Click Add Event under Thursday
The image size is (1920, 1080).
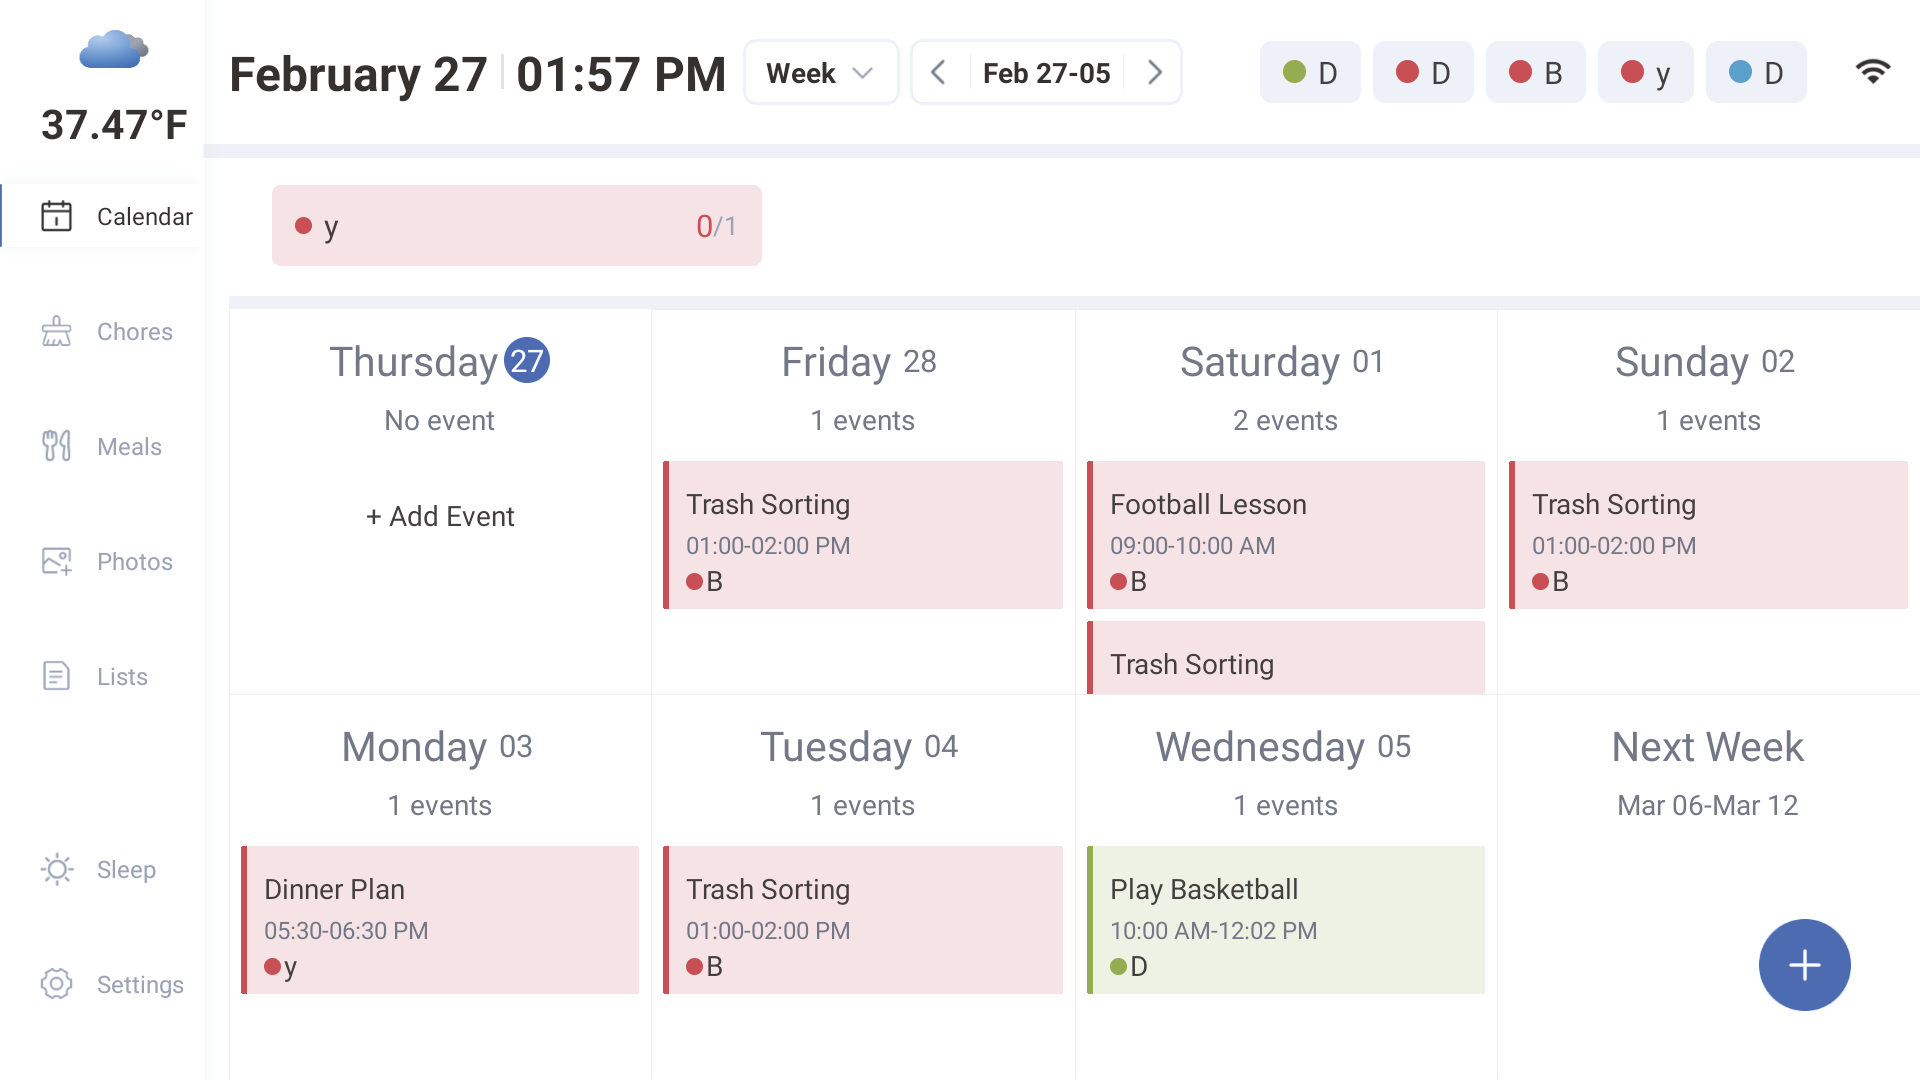pos(440,516)
